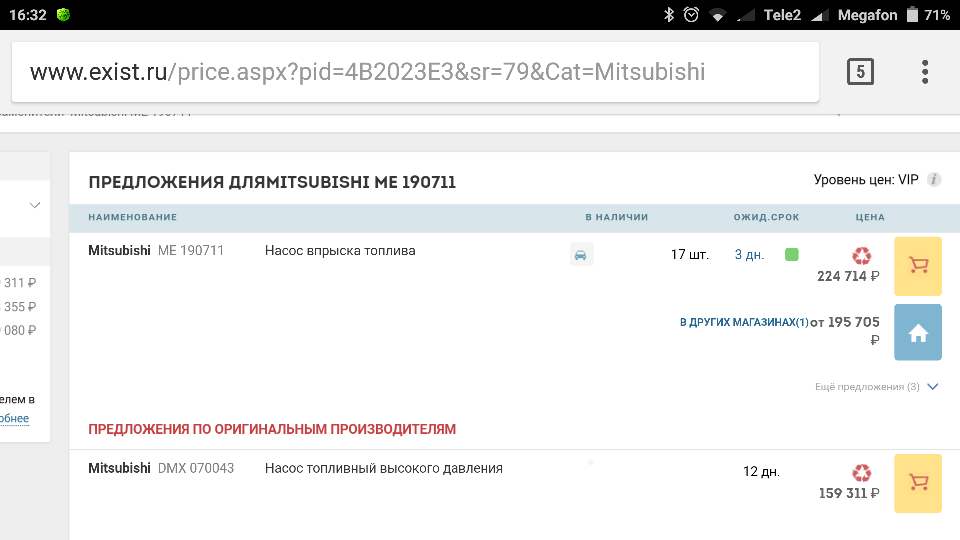Tap the alarm clock icon in status bar

tap(691, 15)
